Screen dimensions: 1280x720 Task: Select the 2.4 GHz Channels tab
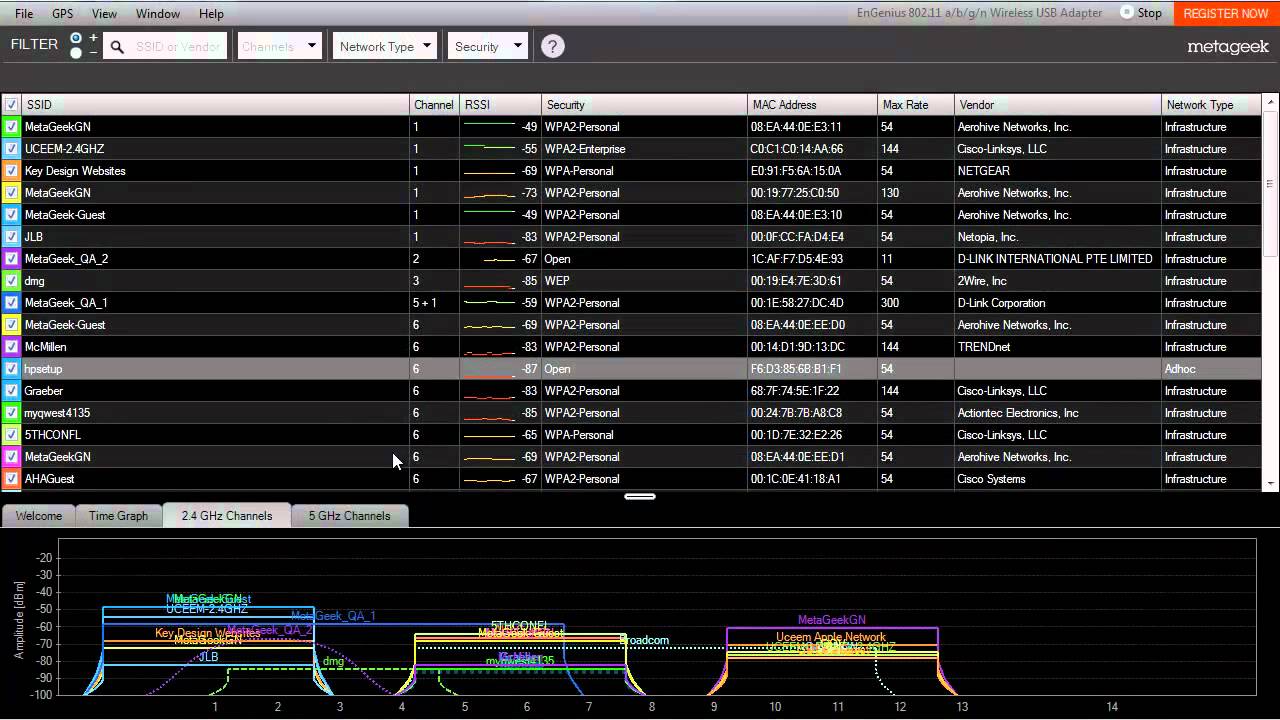coord(227,516)
